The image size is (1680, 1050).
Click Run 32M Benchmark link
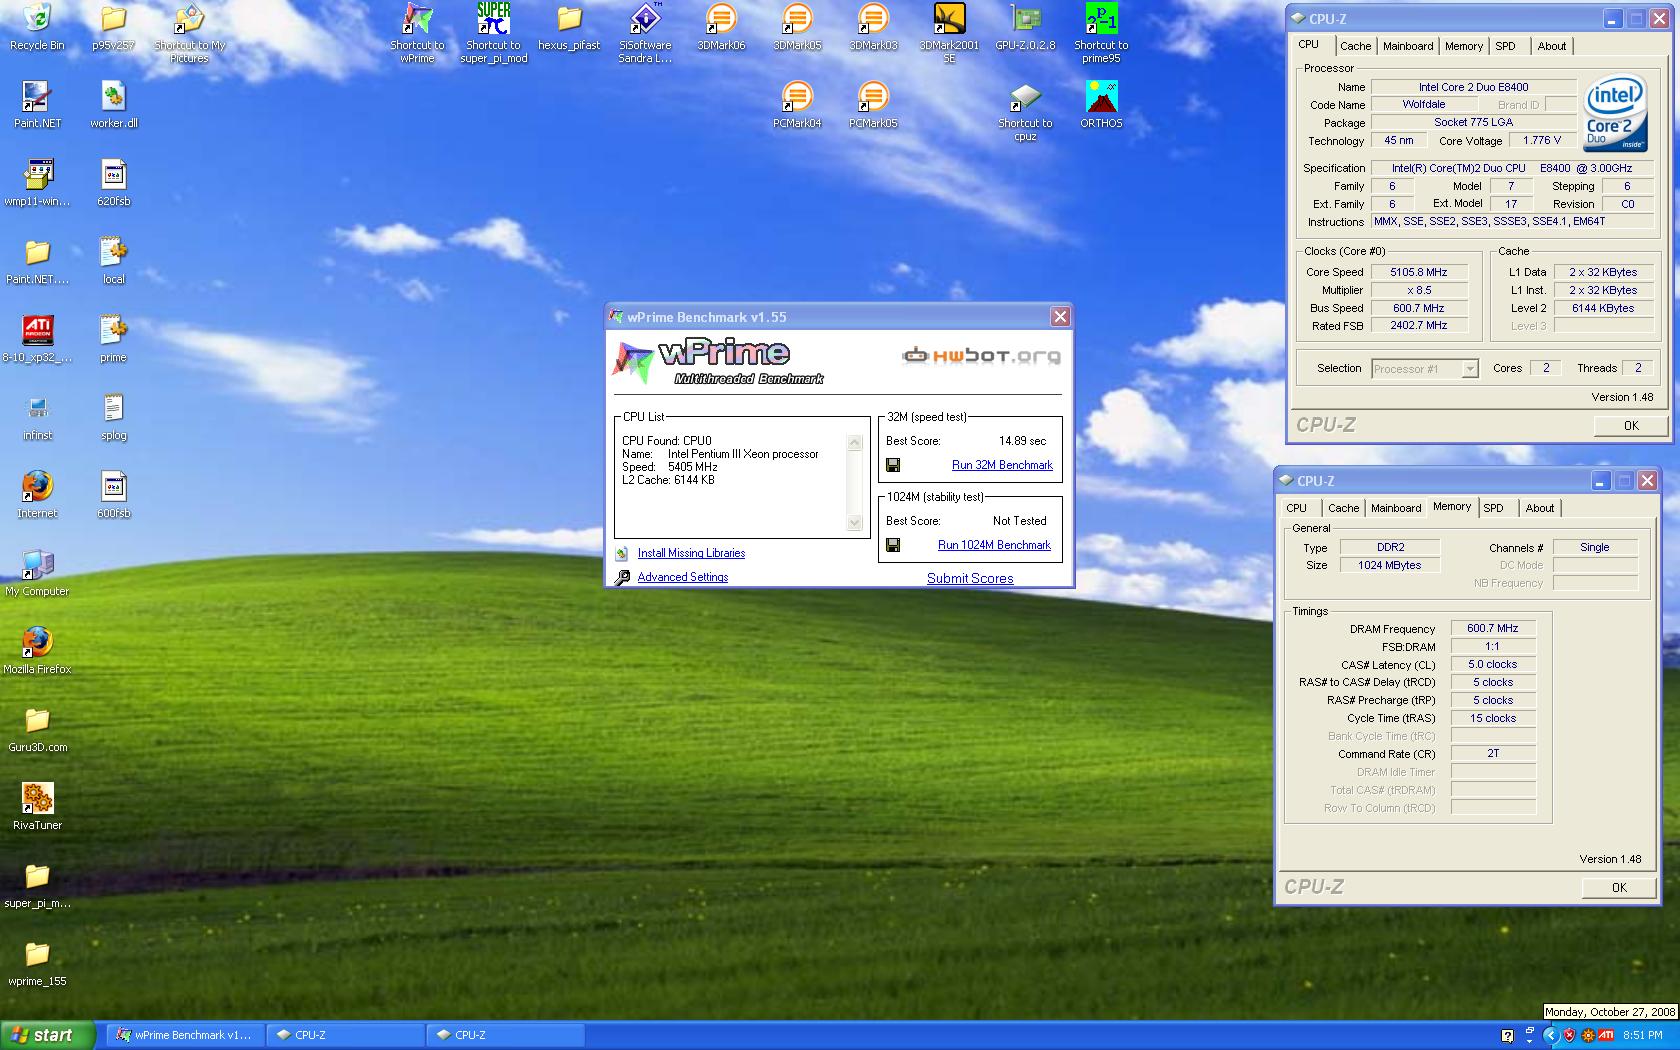click(x=1002, y=465)
